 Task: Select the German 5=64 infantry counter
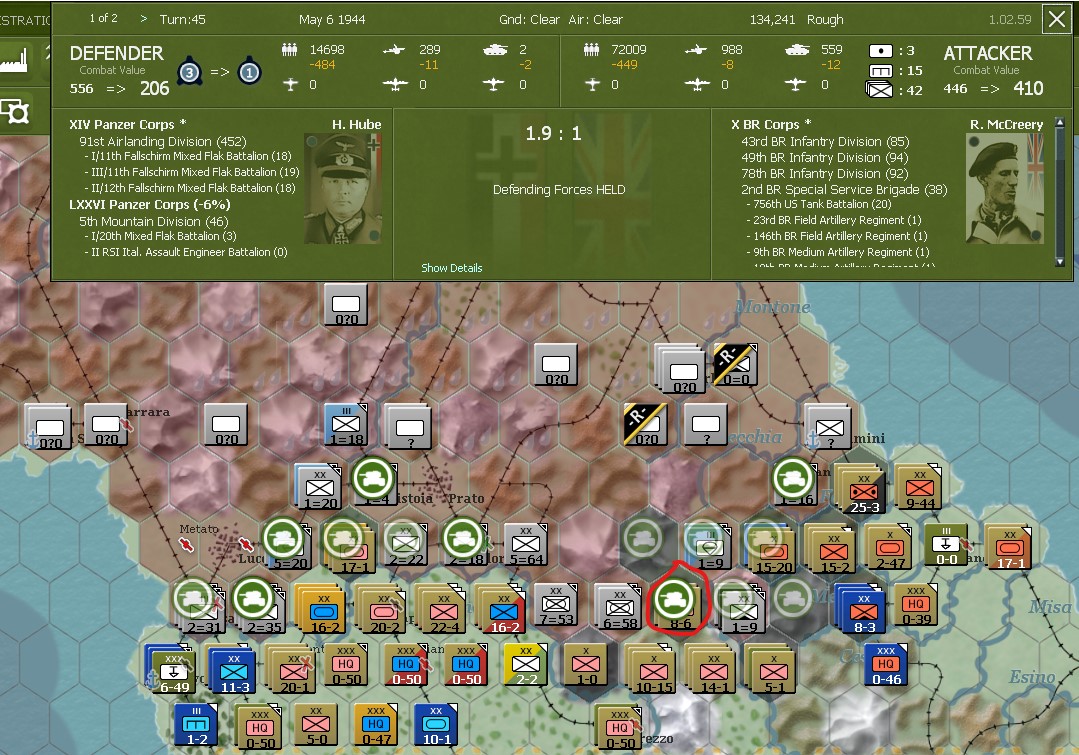click(x=525, y=544)
